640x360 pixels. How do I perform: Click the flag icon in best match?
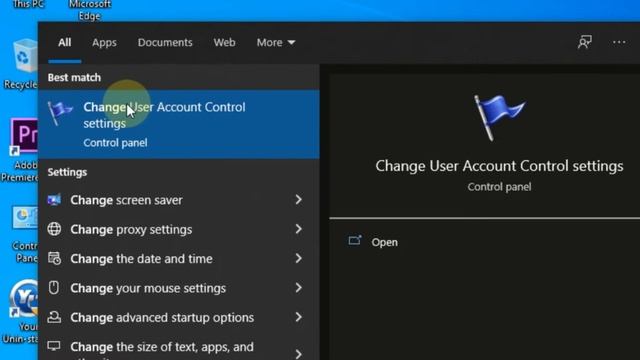pos(60,112)
